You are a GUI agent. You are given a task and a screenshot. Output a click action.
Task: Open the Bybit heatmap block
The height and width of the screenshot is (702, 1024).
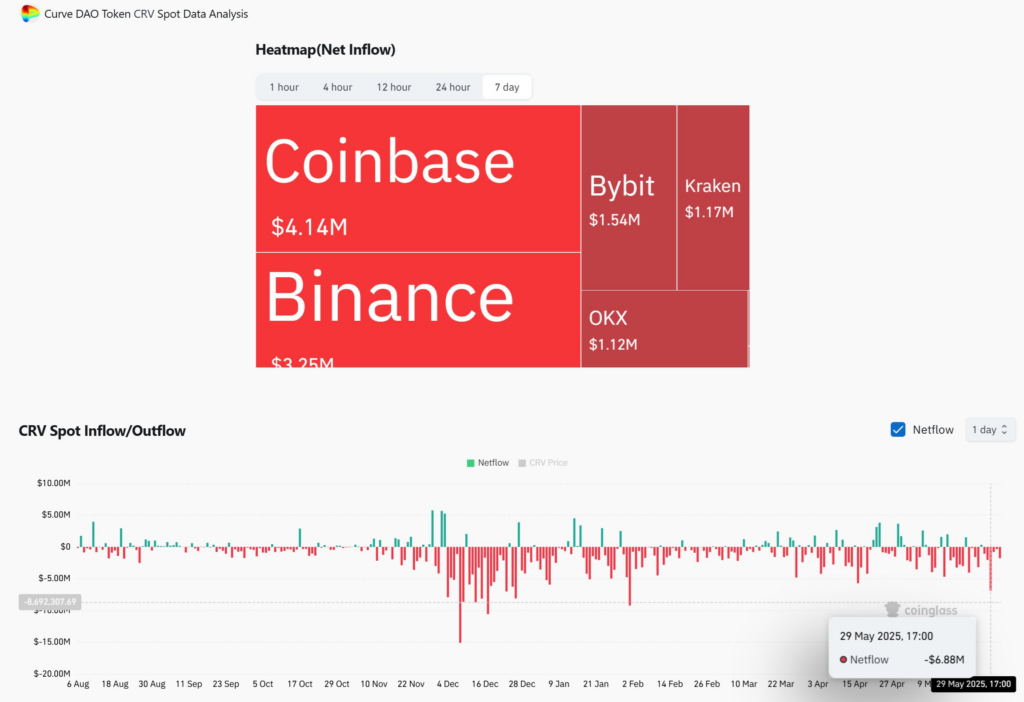click(628, 197)
